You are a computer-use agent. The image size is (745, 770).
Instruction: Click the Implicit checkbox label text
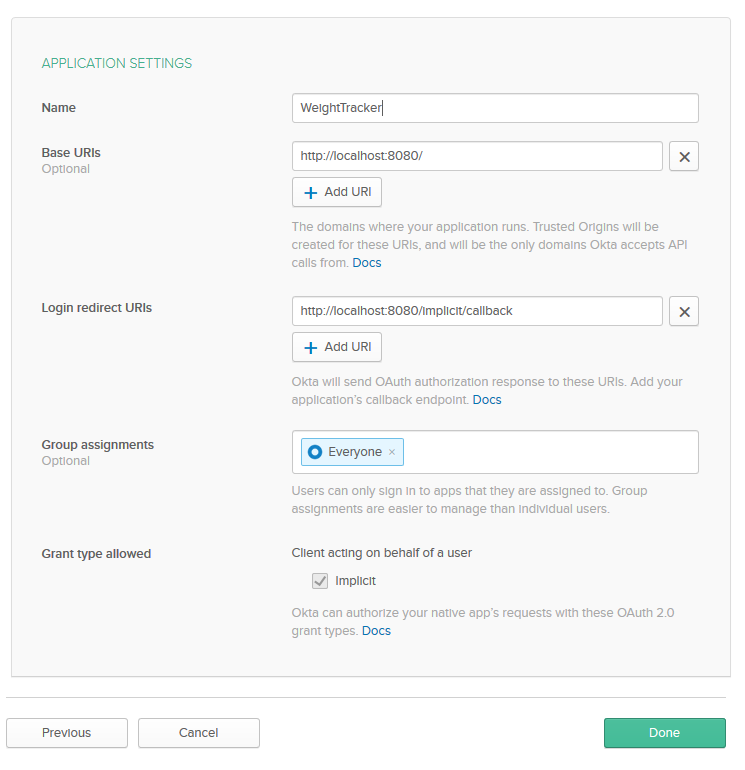355,581
